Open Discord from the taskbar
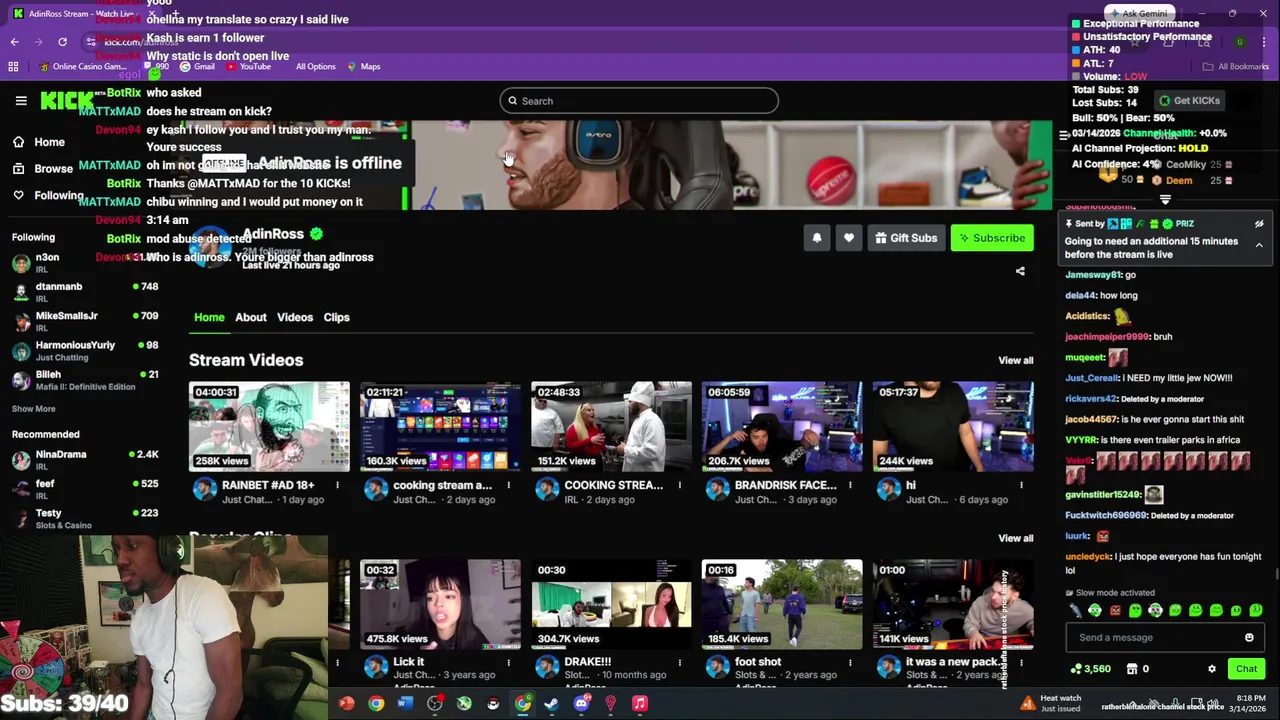This screenshot has width=1280, height=720. coord(581,704)
